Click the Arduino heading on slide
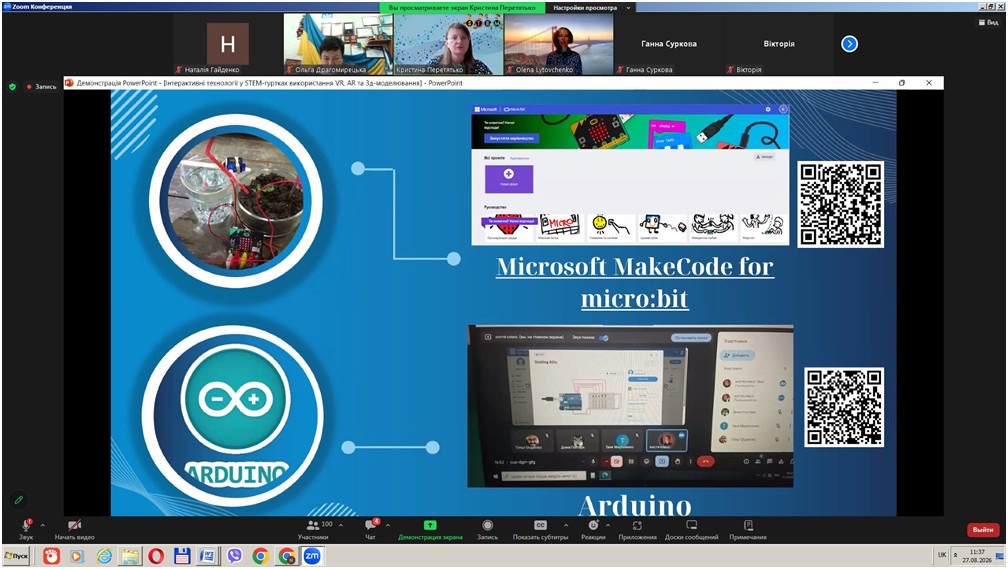 pyautogui.click(x=635, y=504)
